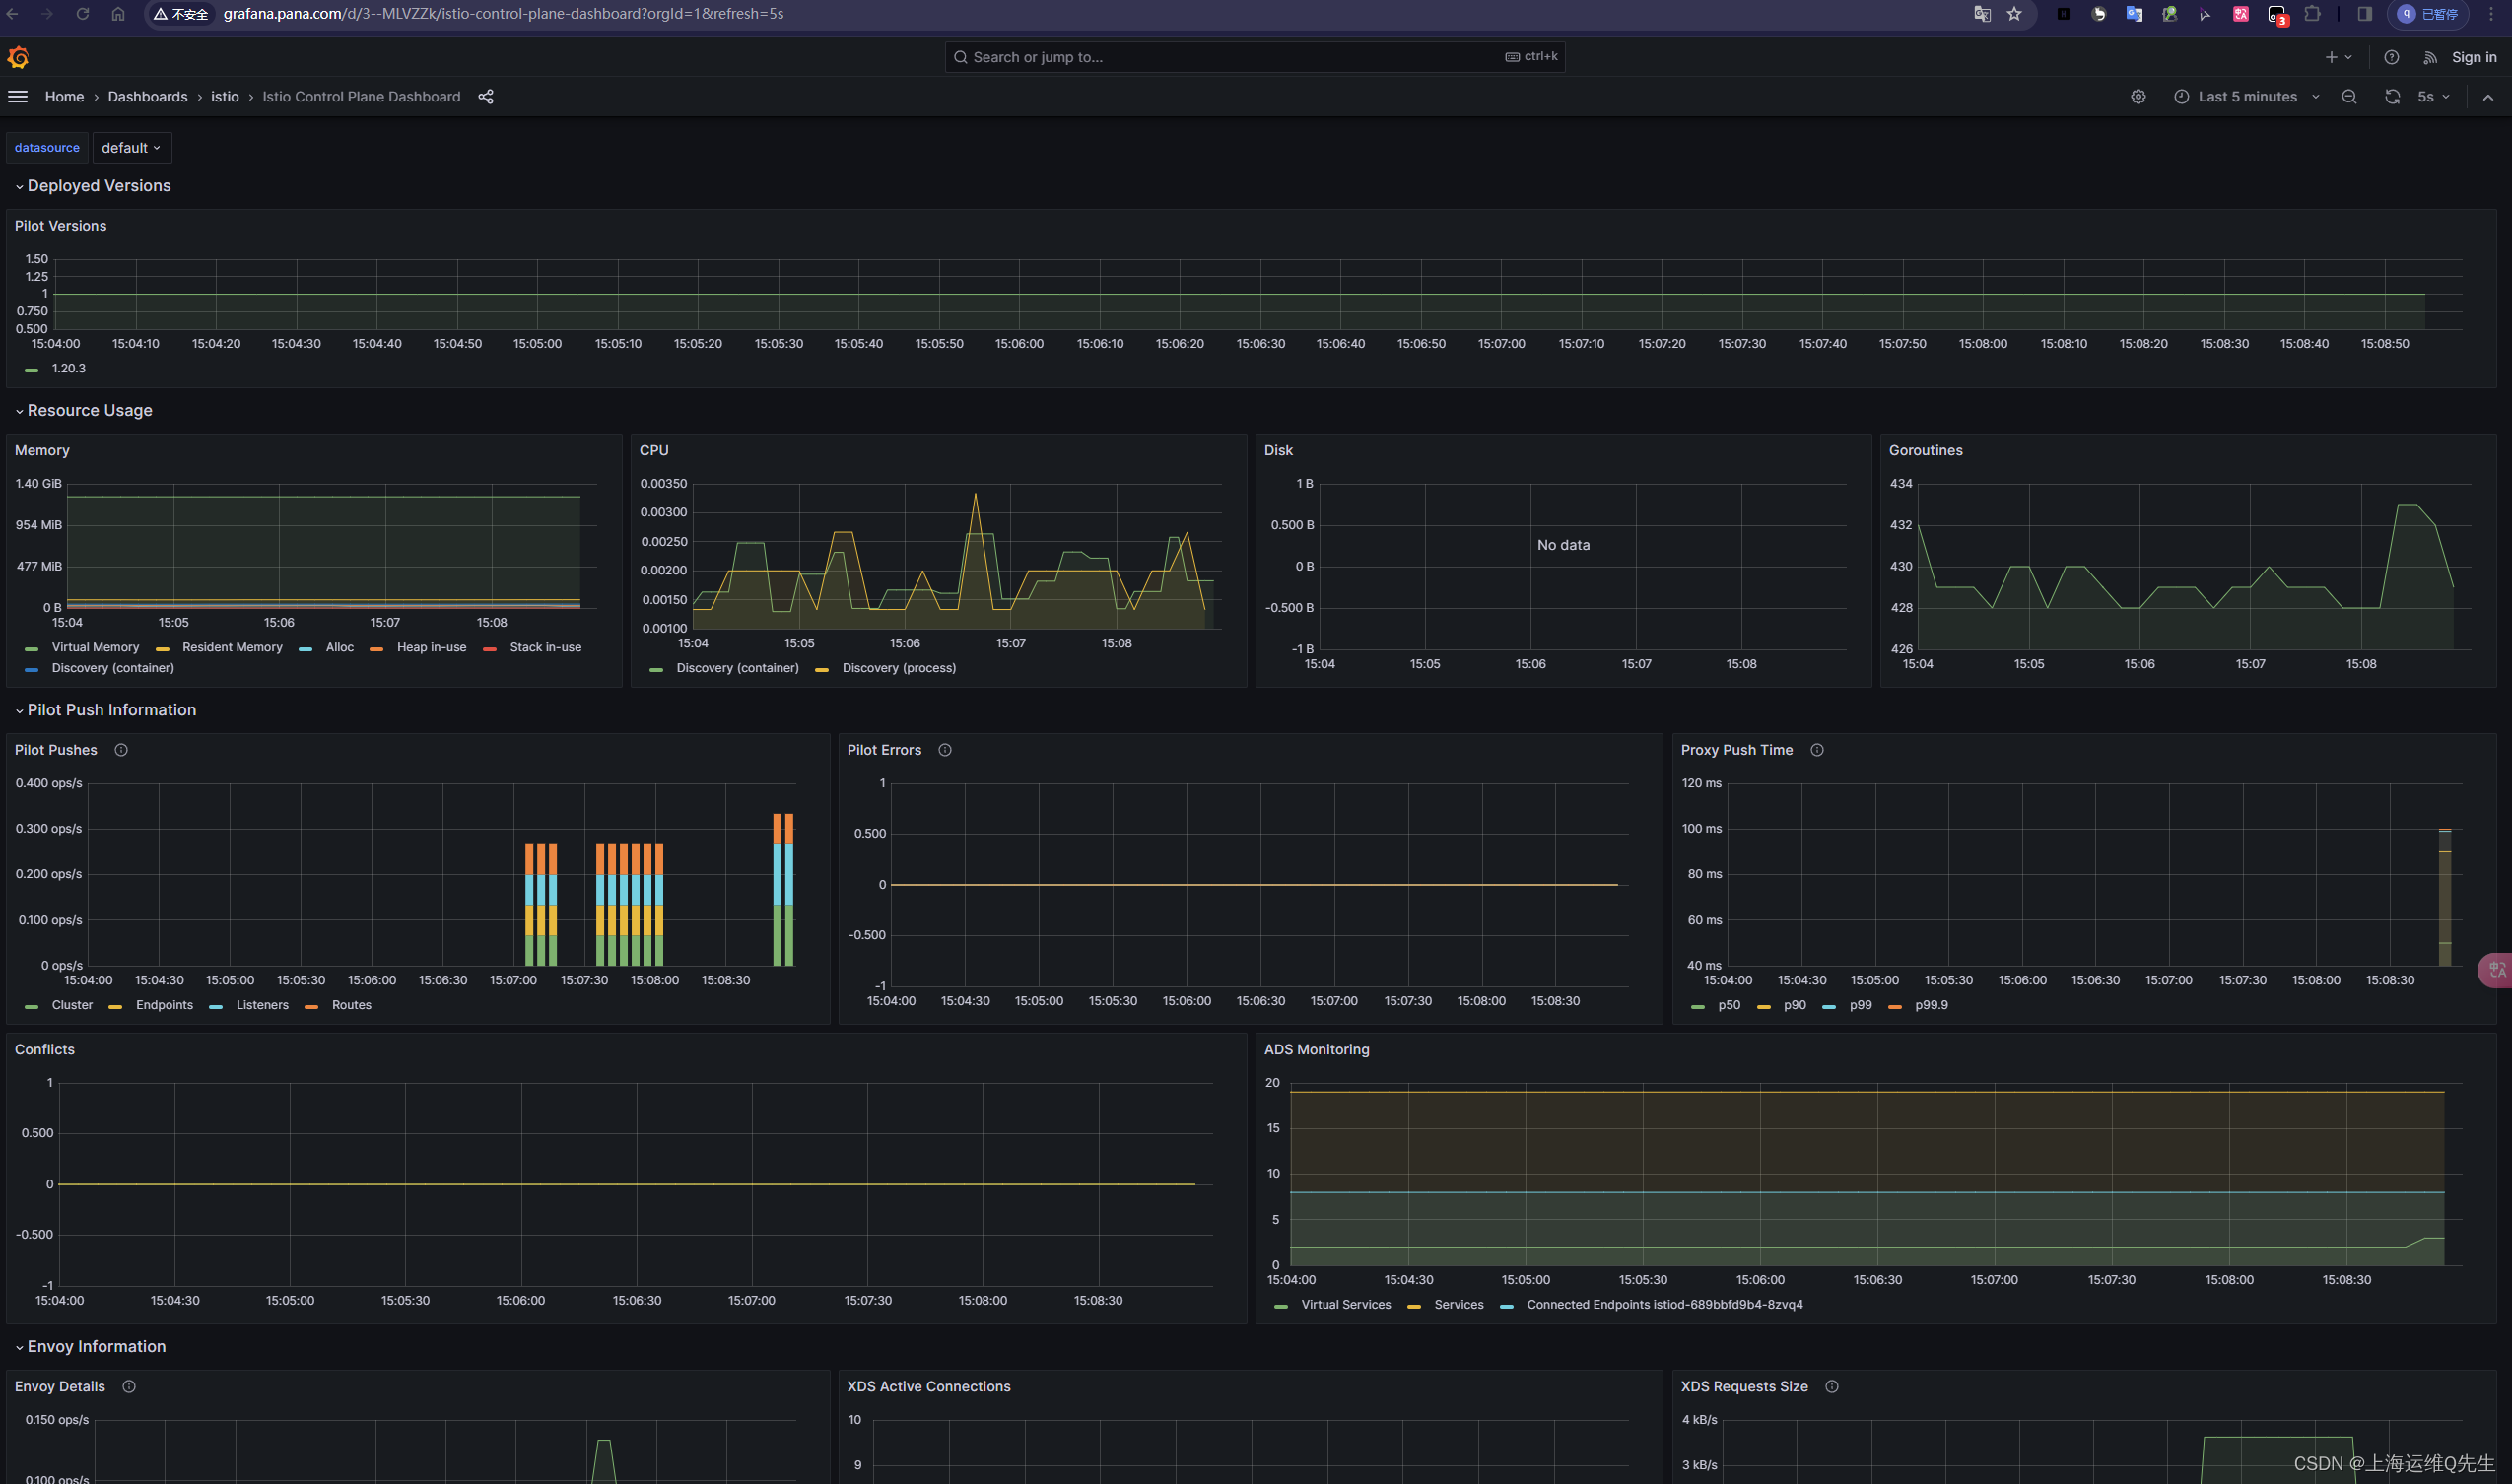Image resolution: width=2512 pixels, height=1484 pixels.
Task: Open the Last 5 minutes time picker
Action: click(2246, 97)
